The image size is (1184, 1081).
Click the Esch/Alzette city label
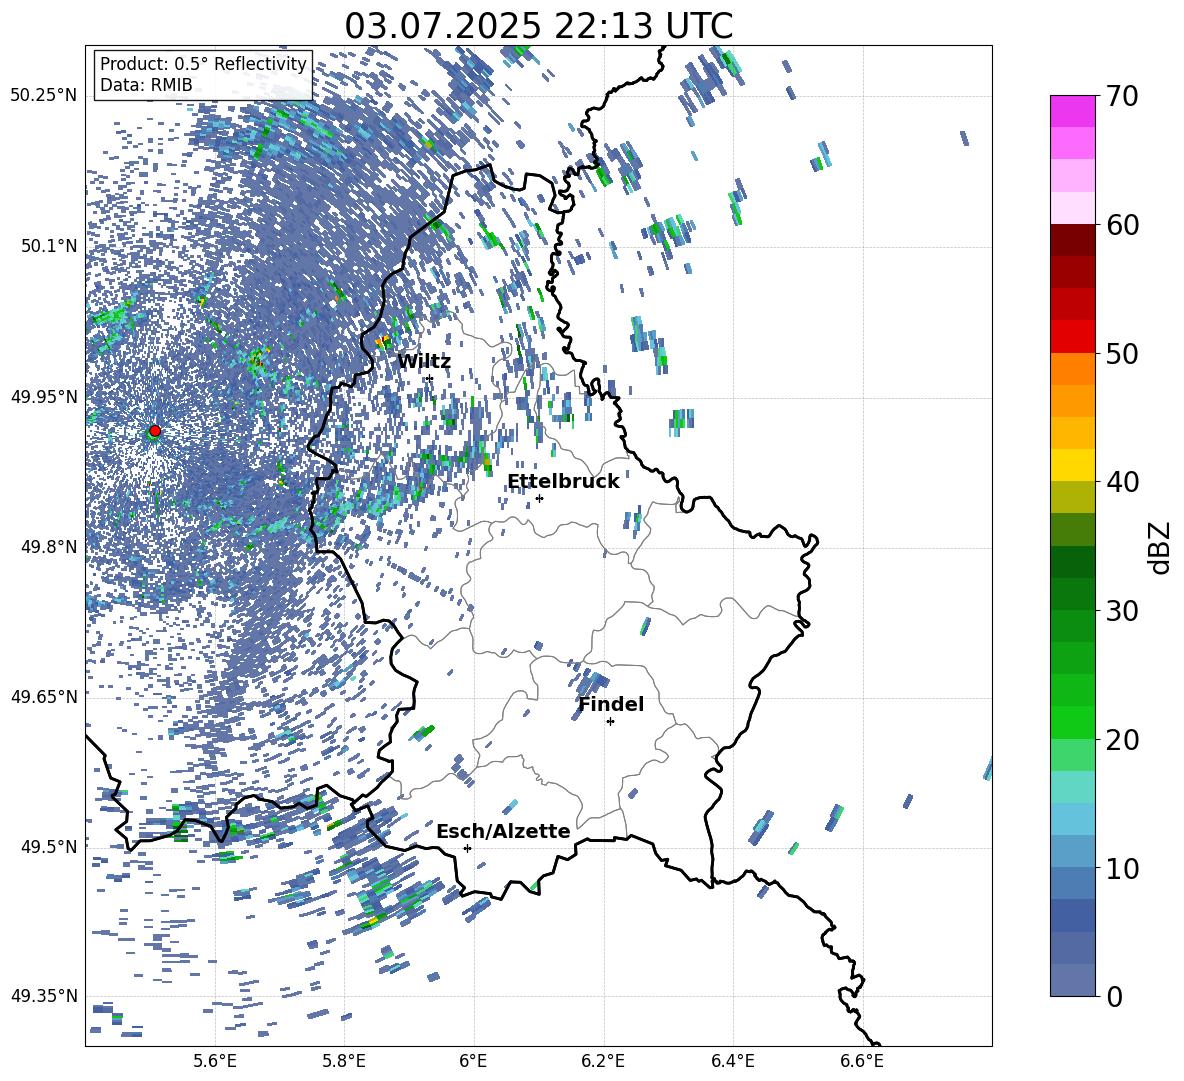point(503,831)
